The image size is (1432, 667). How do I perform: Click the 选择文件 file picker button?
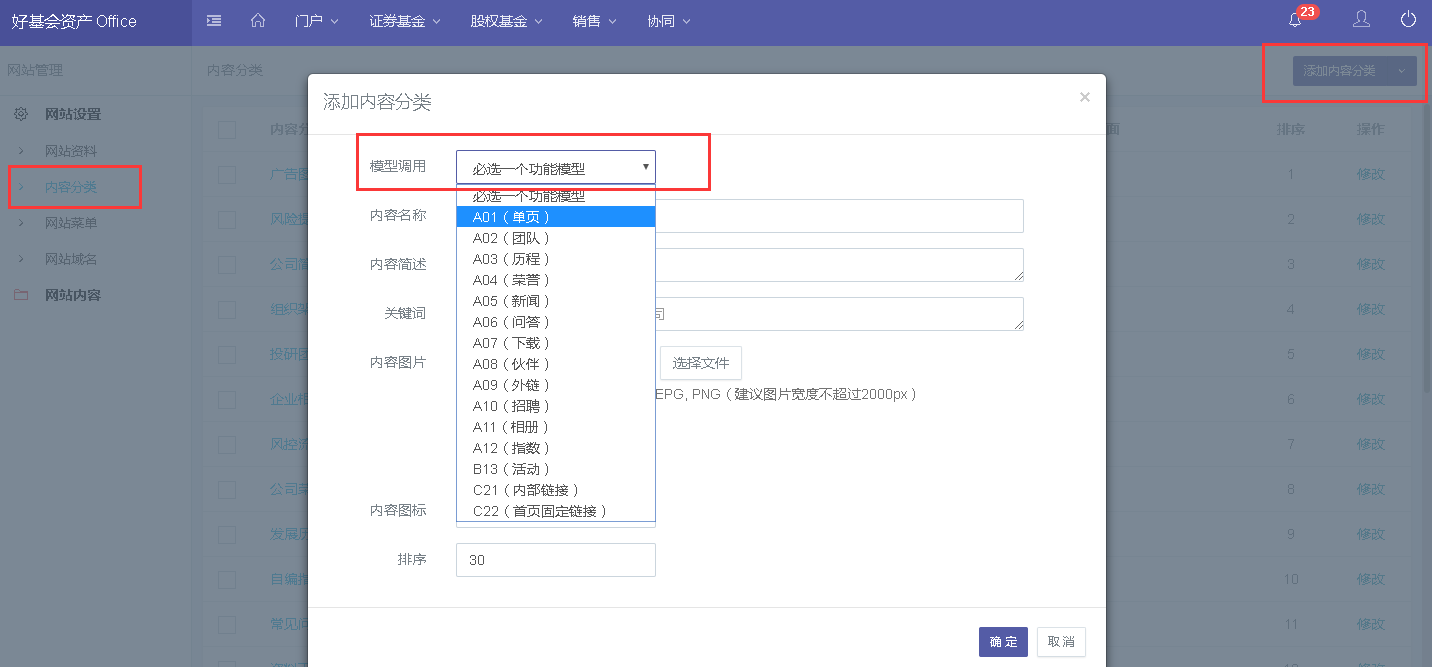pyautogui.click(x=700, y=363)
